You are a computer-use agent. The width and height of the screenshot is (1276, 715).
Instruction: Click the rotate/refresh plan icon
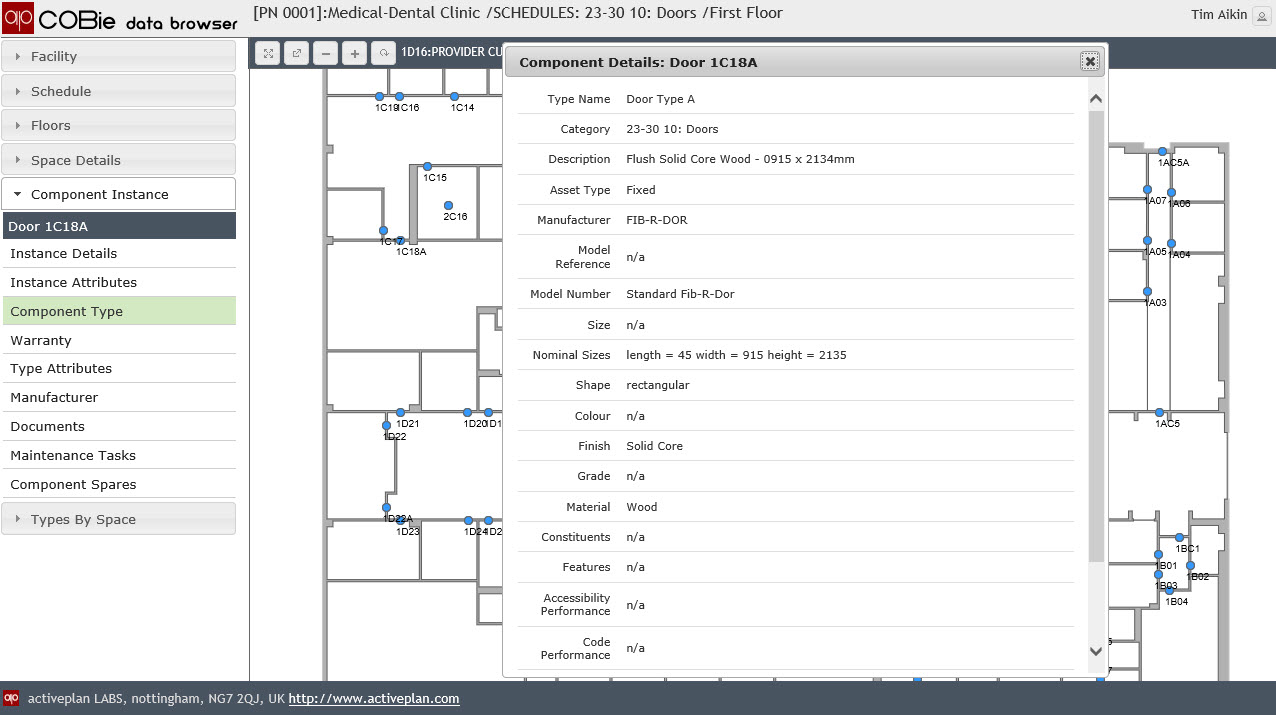(x=382, y=53)
